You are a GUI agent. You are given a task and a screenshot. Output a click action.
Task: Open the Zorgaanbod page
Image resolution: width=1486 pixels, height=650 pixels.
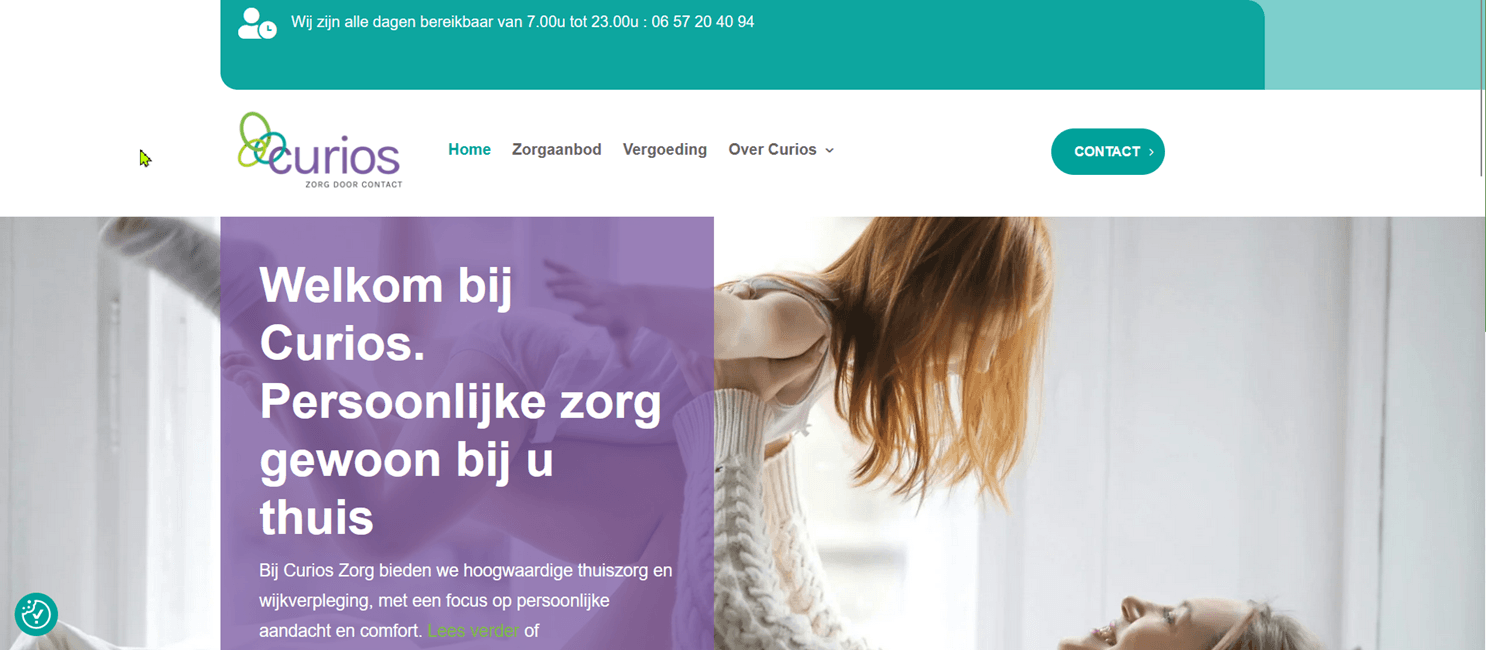click(x=556, y=150)
